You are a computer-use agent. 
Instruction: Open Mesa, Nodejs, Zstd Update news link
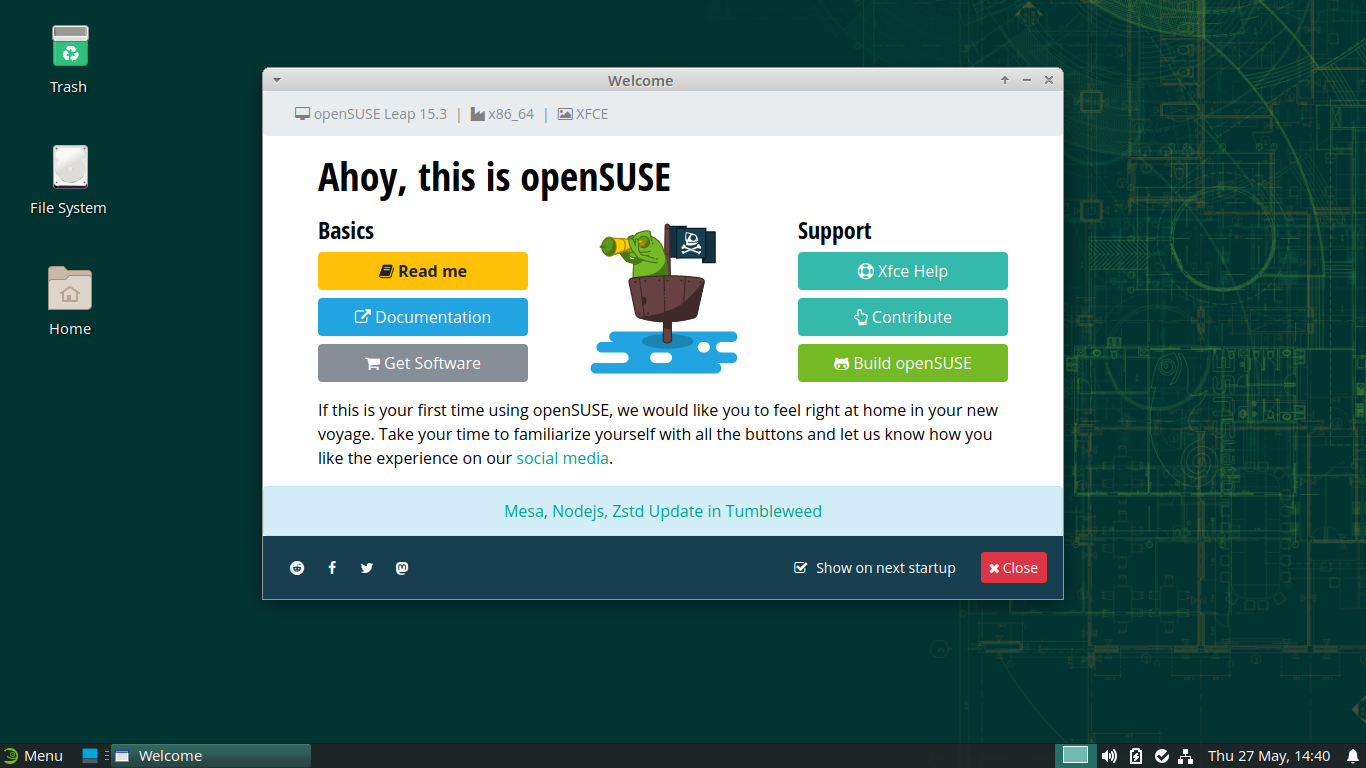pos(663,511)
